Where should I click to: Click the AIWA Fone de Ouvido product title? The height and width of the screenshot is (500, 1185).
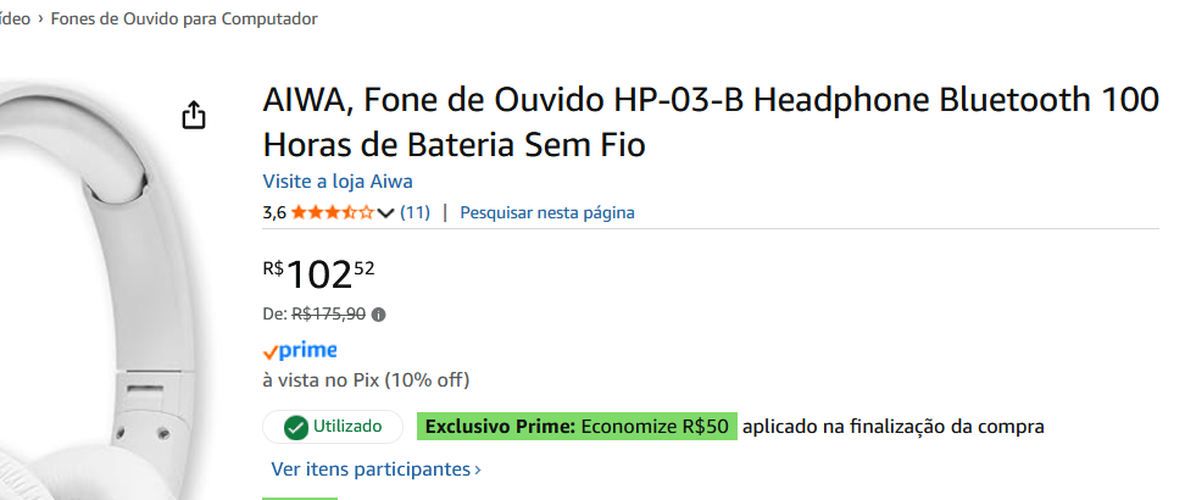coord(710,122)
